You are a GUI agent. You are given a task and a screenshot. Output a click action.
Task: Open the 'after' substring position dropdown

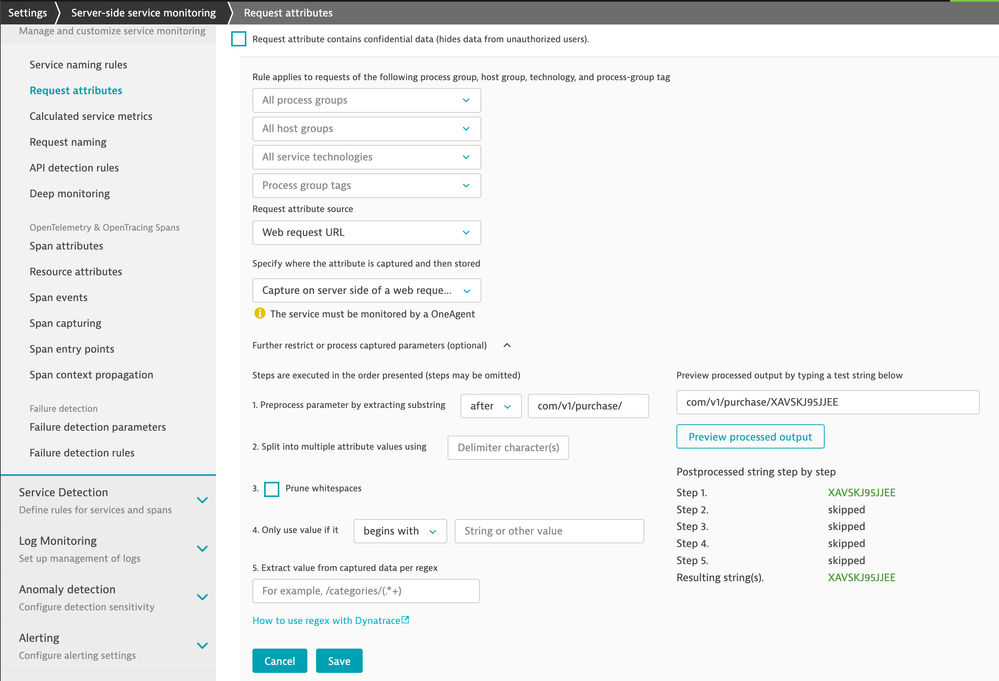490,406
